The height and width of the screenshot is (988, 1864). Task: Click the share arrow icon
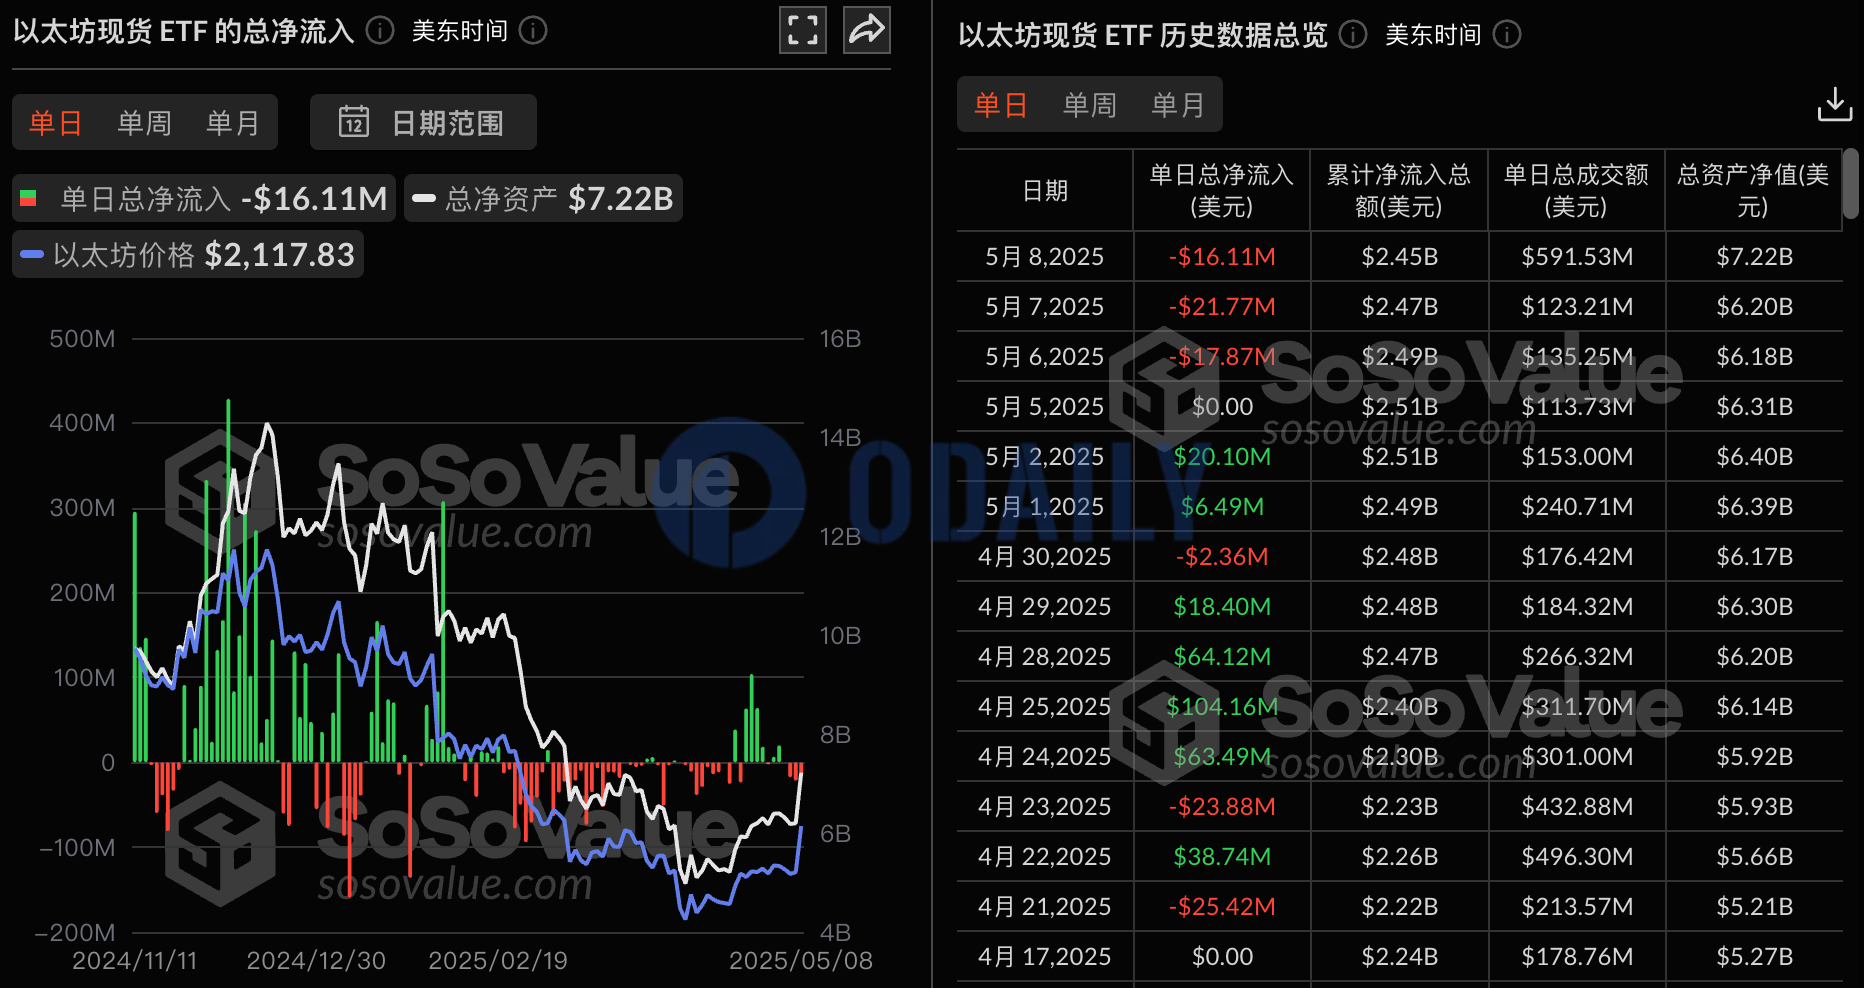pos(867,30)
